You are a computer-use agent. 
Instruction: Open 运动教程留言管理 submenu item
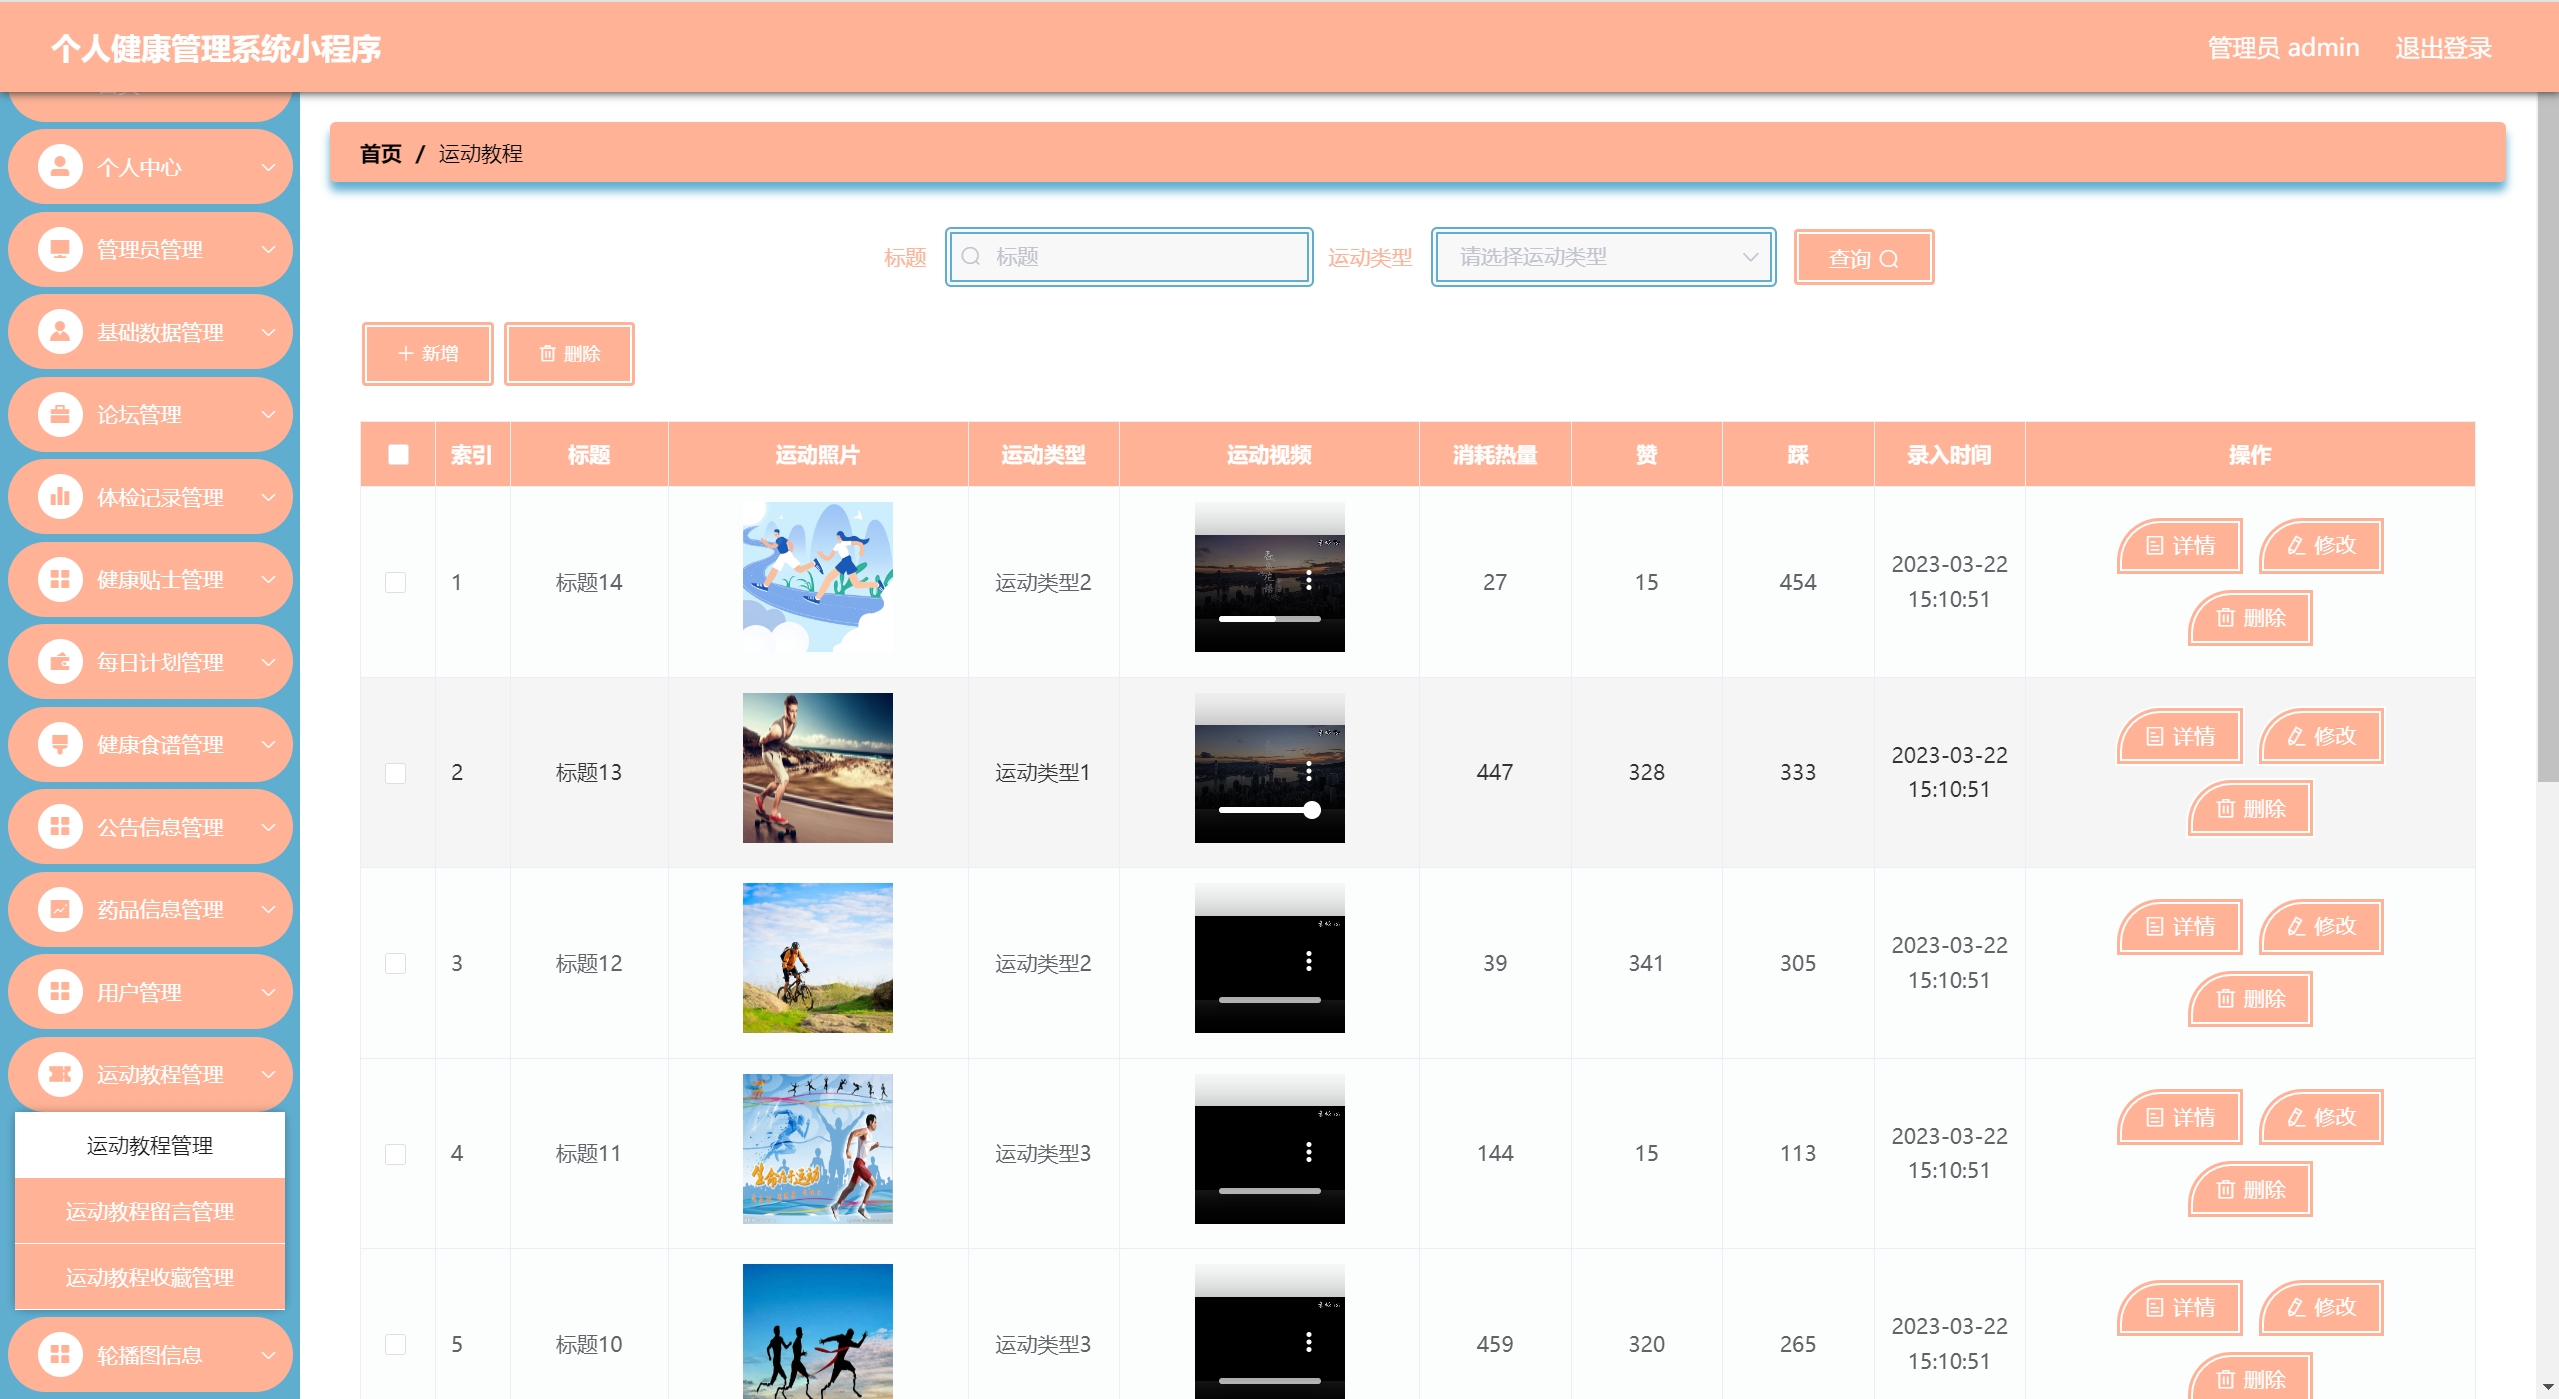[x=150, y=1211]
